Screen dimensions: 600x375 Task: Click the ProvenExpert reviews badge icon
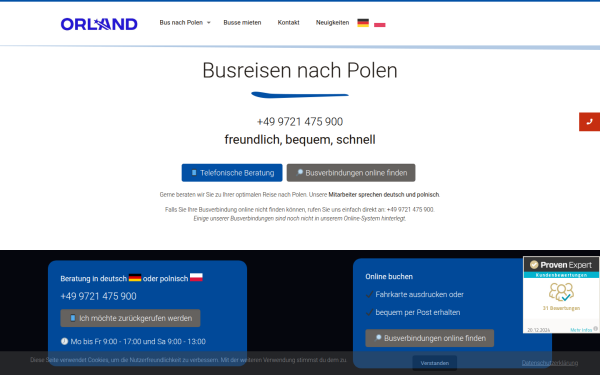[561, 292]
